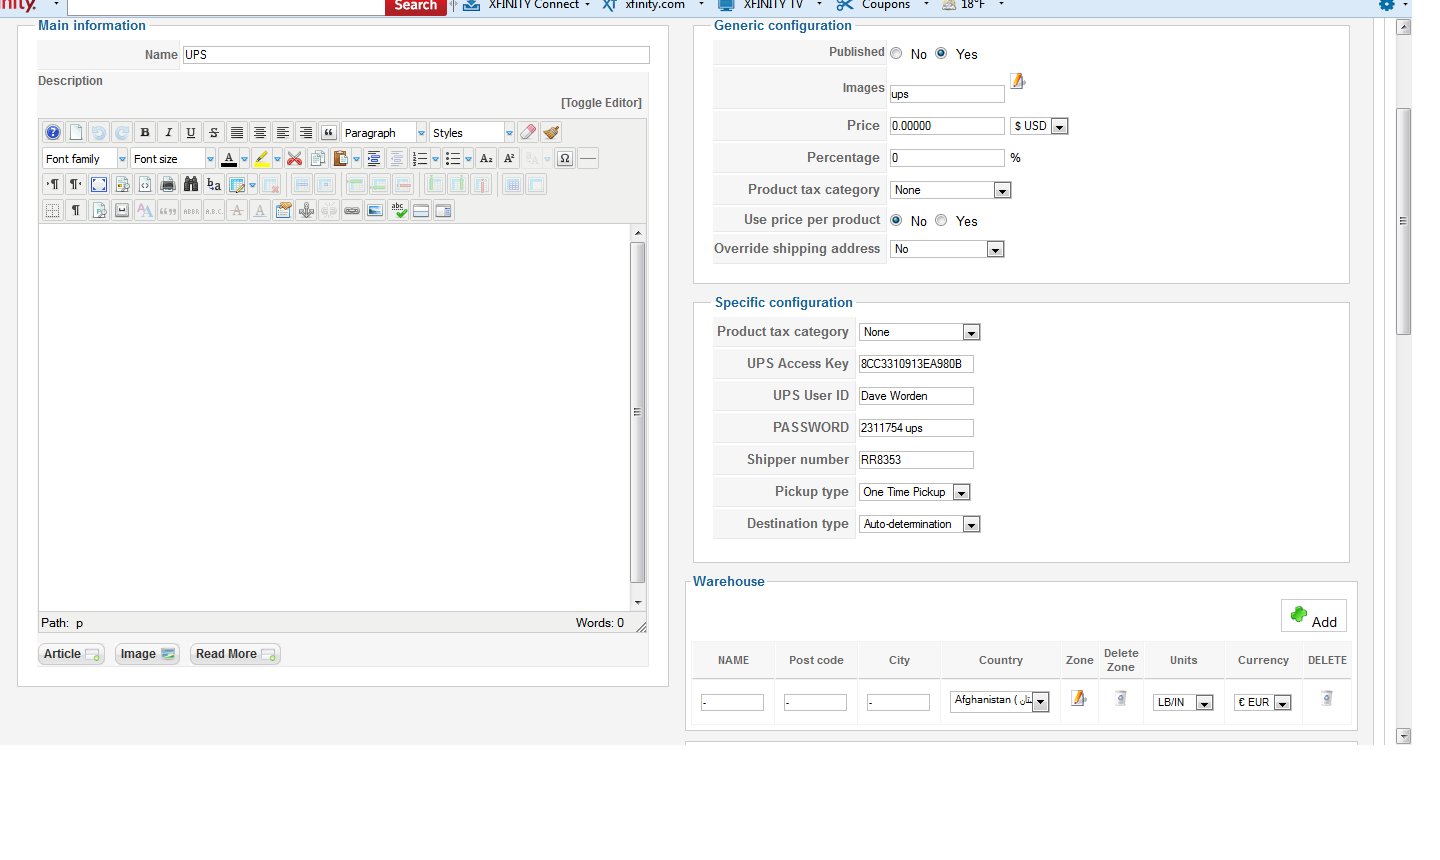Open the warehouse EUR Currency dropdown

(x=1263, y=702)
